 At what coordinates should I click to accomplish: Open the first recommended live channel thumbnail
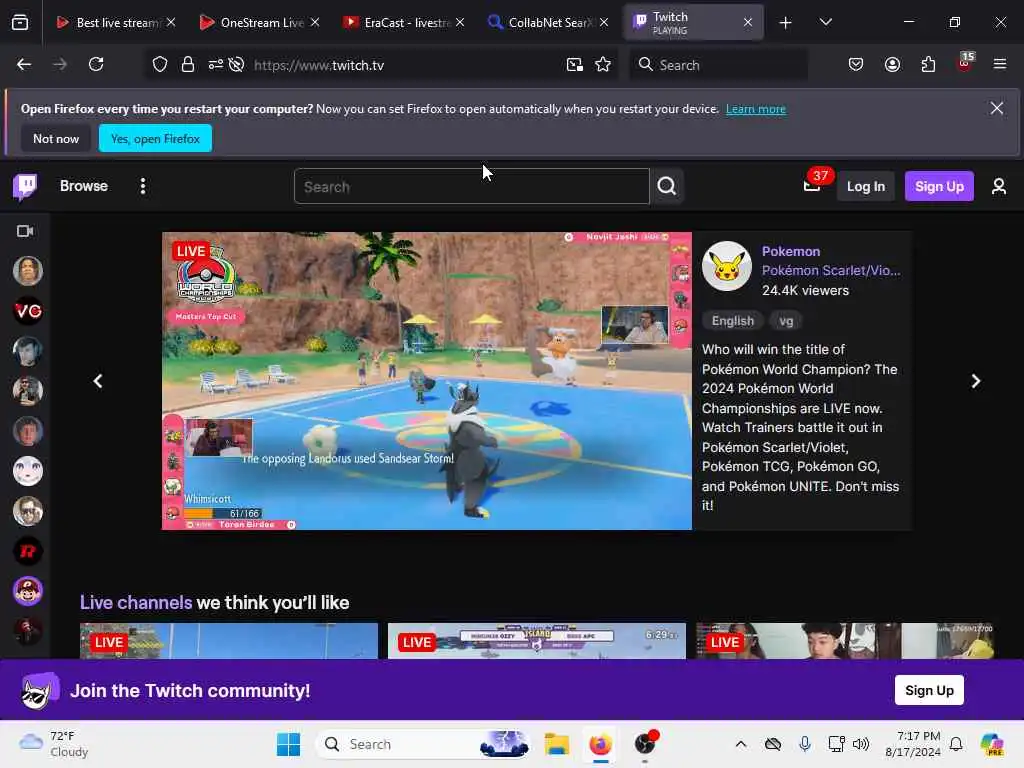229,641
